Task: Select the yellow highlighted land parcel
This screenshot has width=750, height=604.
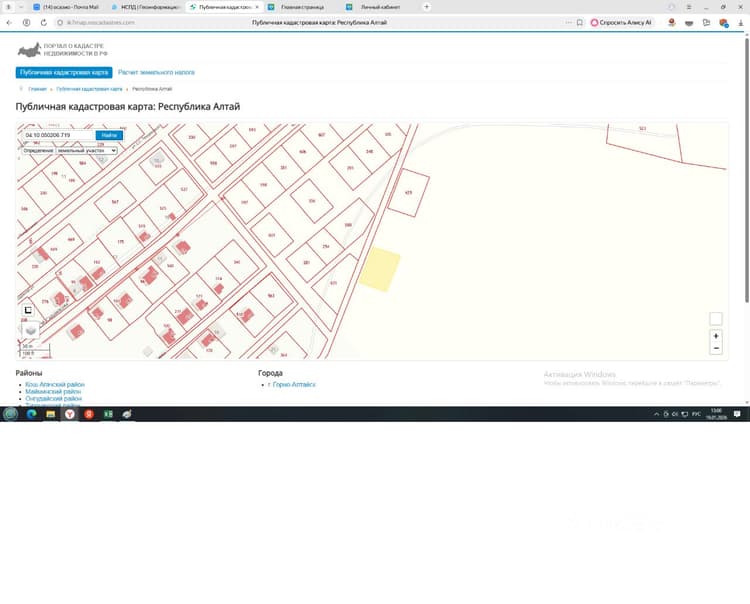Action: [380, 269]
